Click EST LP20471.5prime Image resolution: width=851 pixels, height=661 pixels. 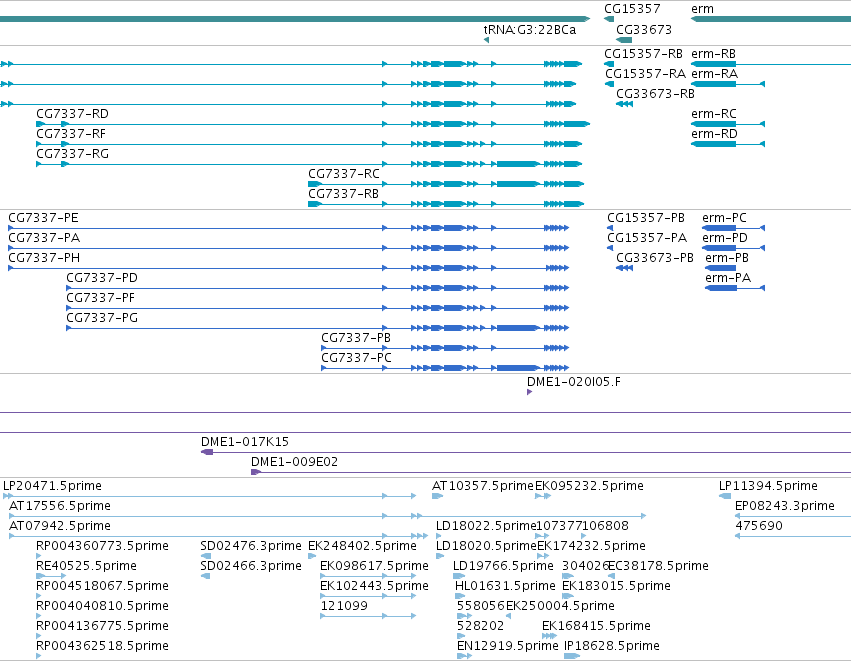pyautogui.click(x=52, y=486)
